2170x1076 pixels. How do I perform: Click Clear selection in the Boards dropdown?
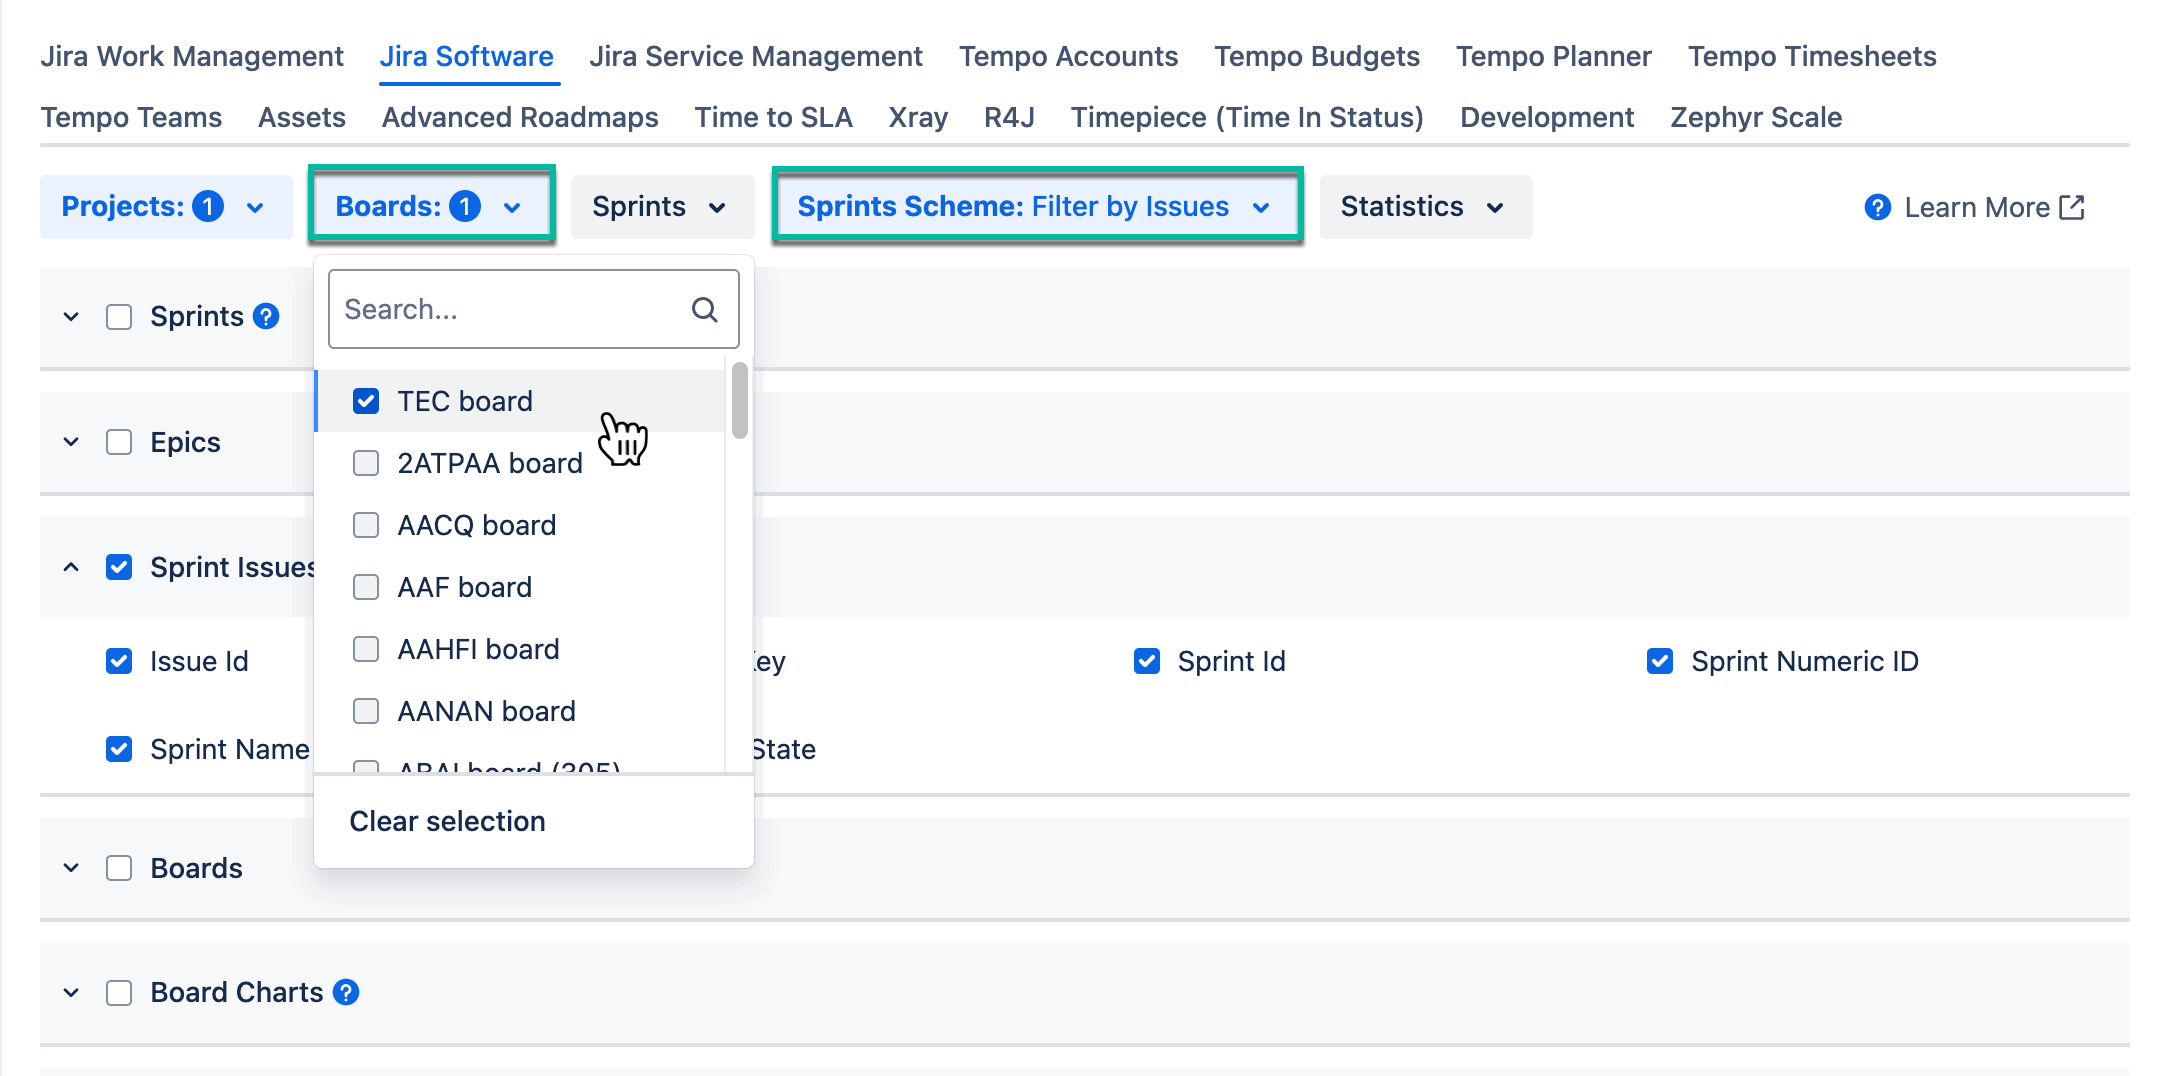point(447,821)
